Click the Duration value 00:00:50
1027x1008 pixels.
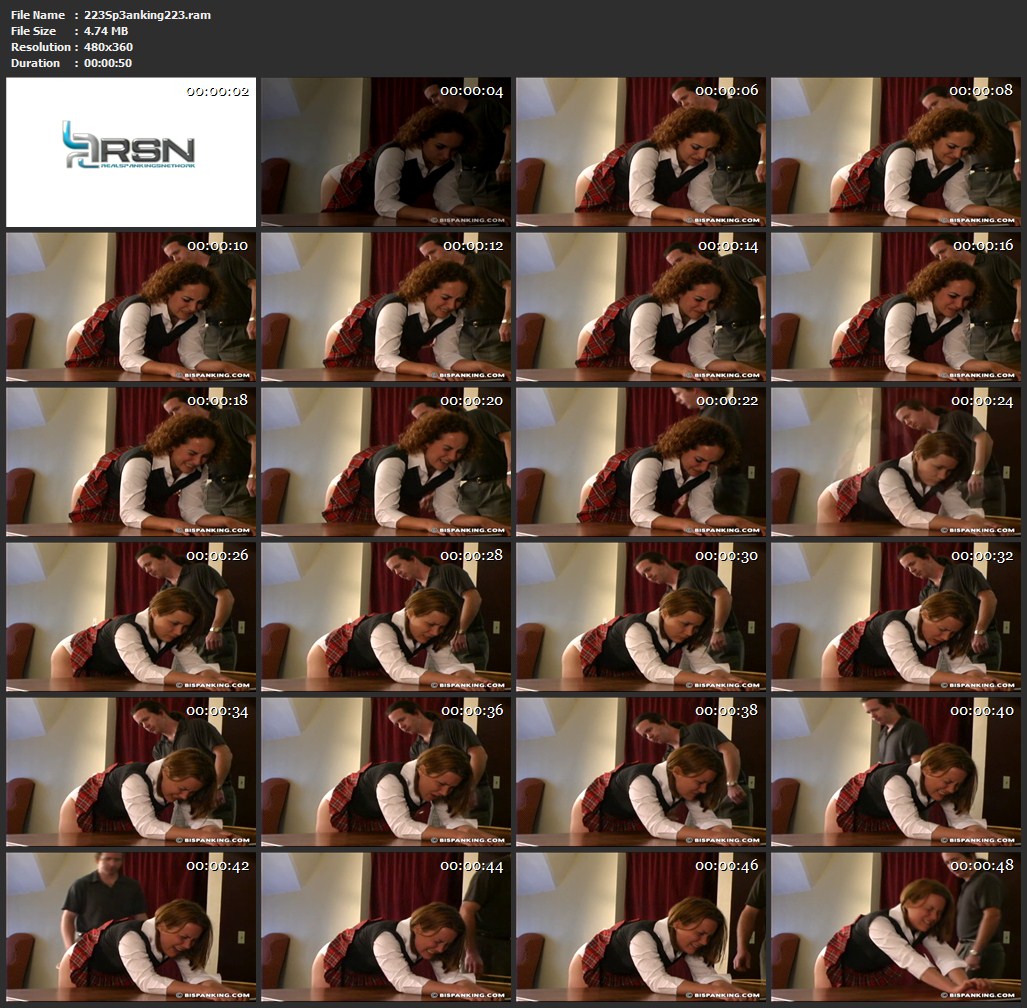pyautogui.click(x=108, y=63)
